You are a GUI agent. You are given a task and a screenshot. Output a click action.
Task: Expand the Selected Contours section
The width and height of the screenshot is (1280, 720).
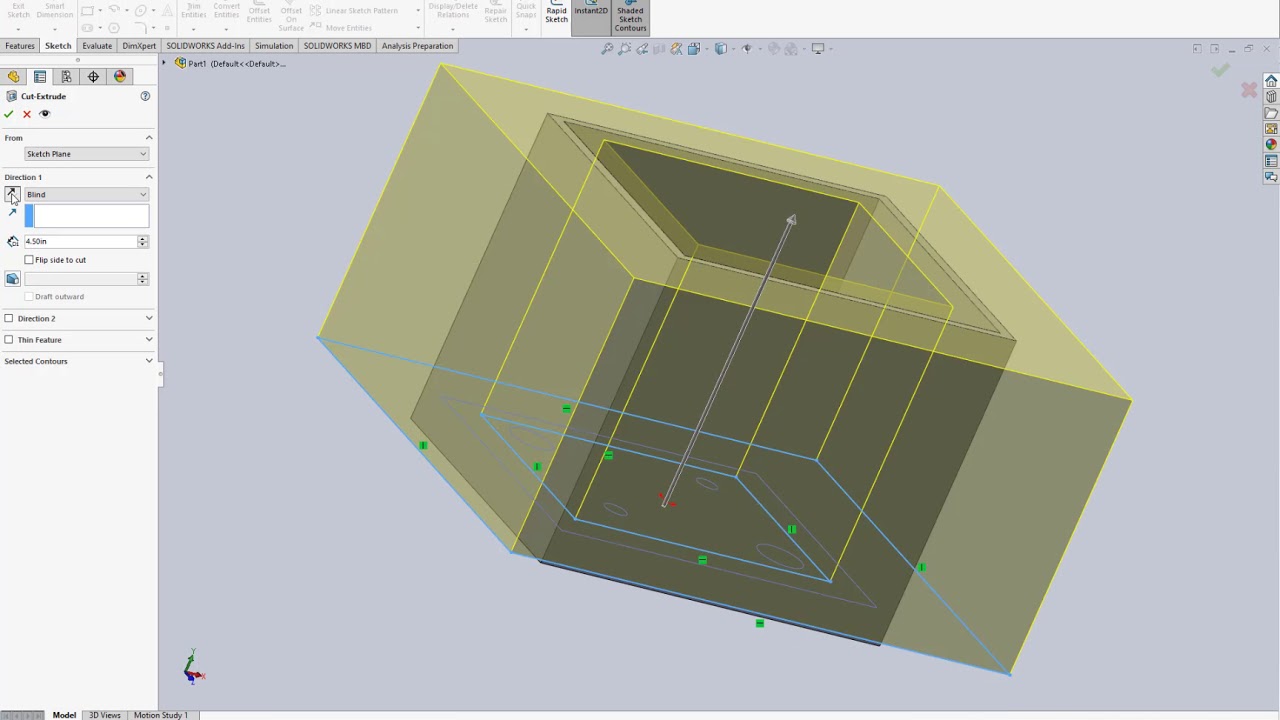tap(149, 361)
